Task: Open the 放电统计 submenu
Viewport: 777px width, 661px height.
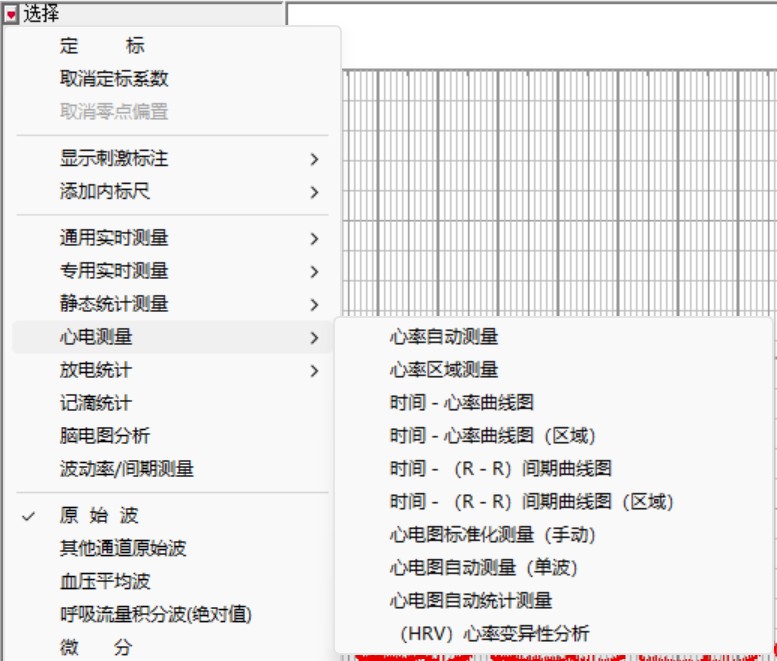Action: pos(172,370)
